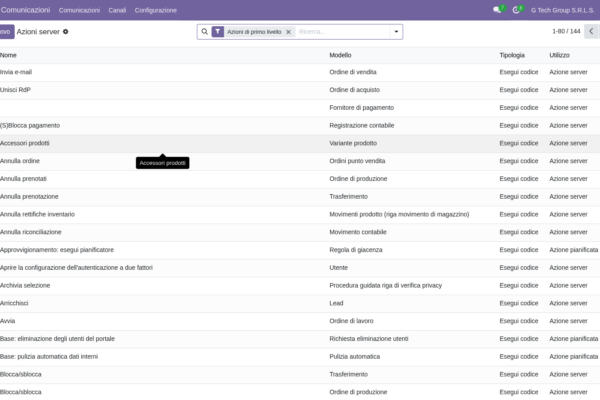Click the gear icon beside Azioni server
Image resolution: width=600 pixels, height=400 pixels.
(x=65, y=32)
